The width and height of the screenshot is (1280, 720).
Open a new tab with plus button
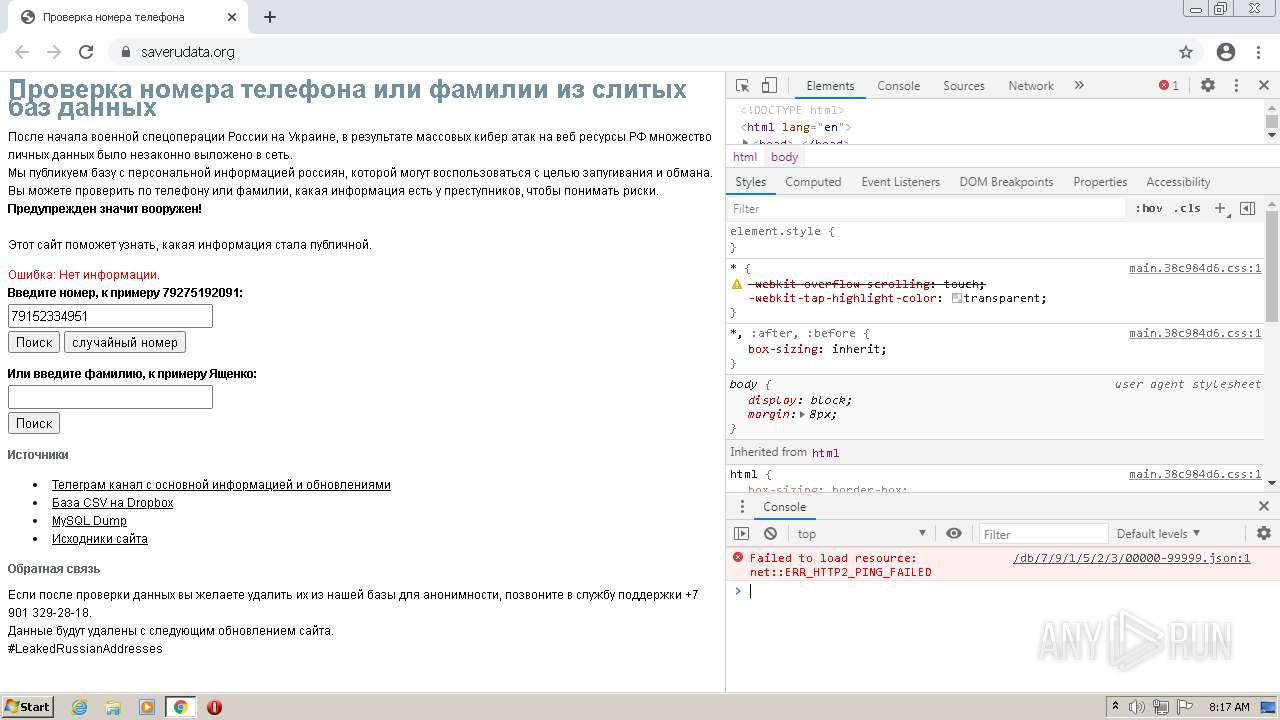click(x=270, y=17)
